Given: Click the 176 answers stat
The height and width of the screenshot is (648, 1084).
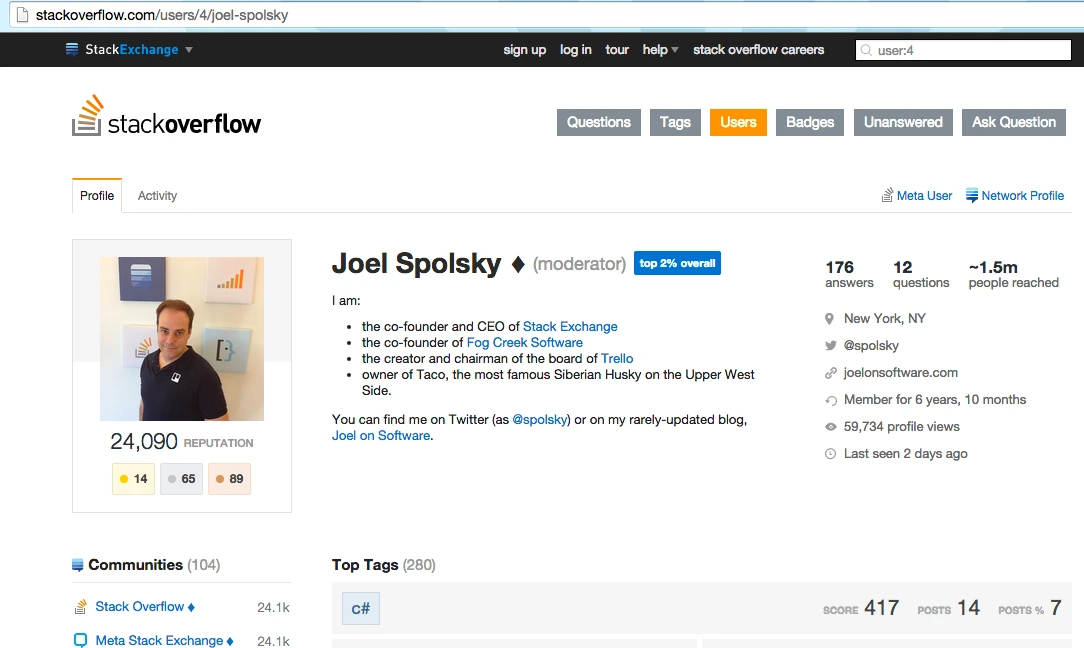Looking at the screenshot, I should click(x=849, y=274).
